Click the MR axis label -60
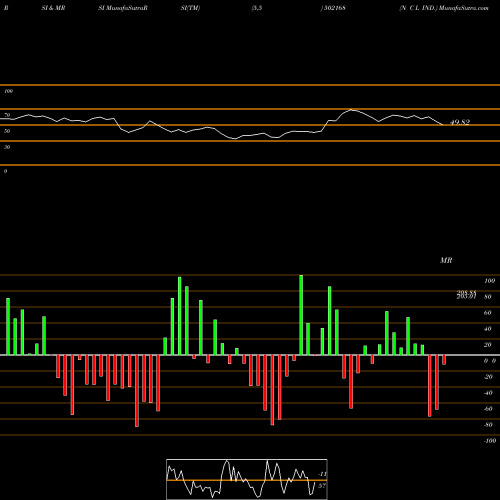The image size is (500, 500). click(488, 409)
